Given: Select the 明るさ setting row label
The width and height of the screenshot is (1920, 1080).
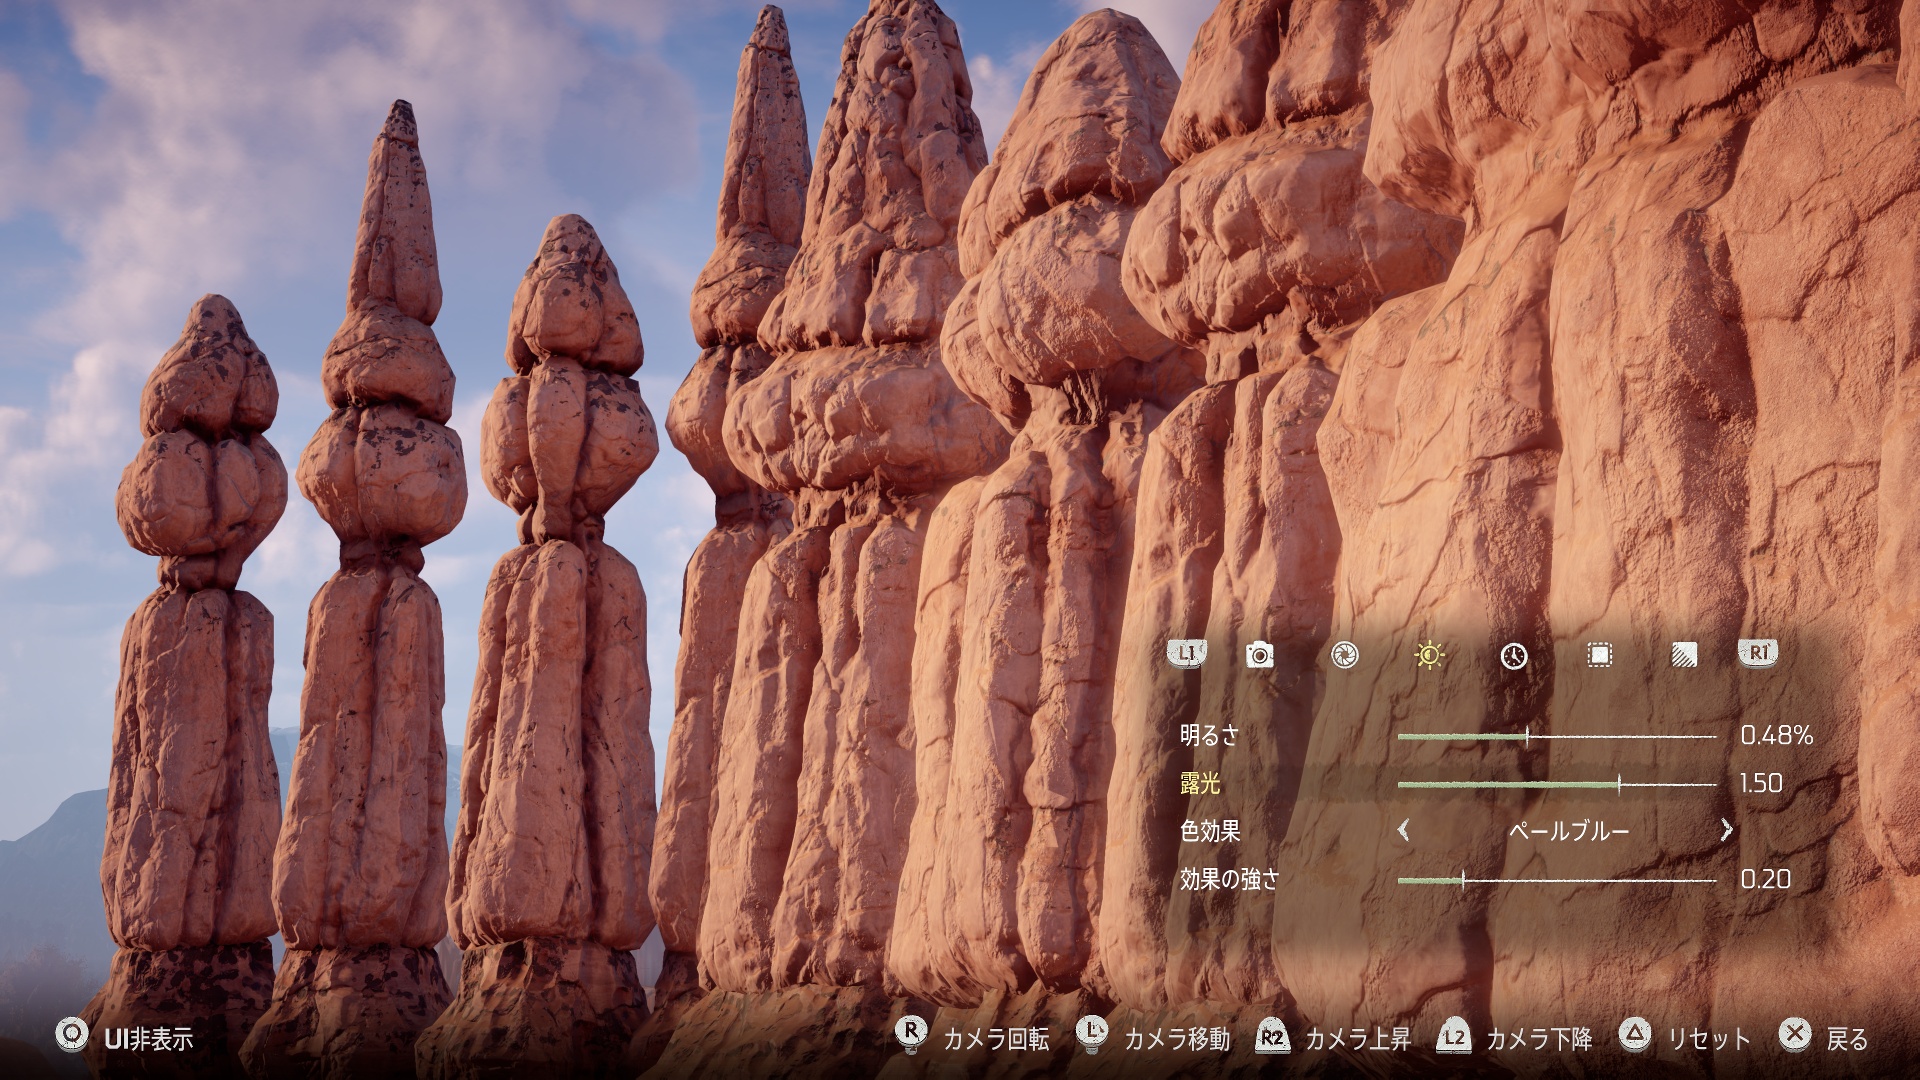Looking at the screenshot, I should [x=1209, y=736].
